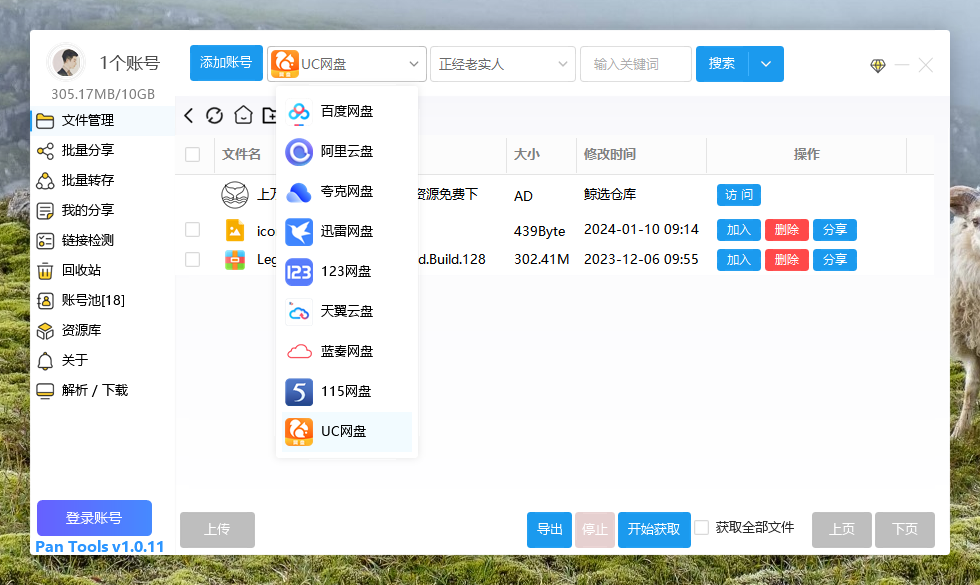Choose 迅雷网盘 in the dropdown list
This screenshot has width=980, height=585.
(346, 231)
